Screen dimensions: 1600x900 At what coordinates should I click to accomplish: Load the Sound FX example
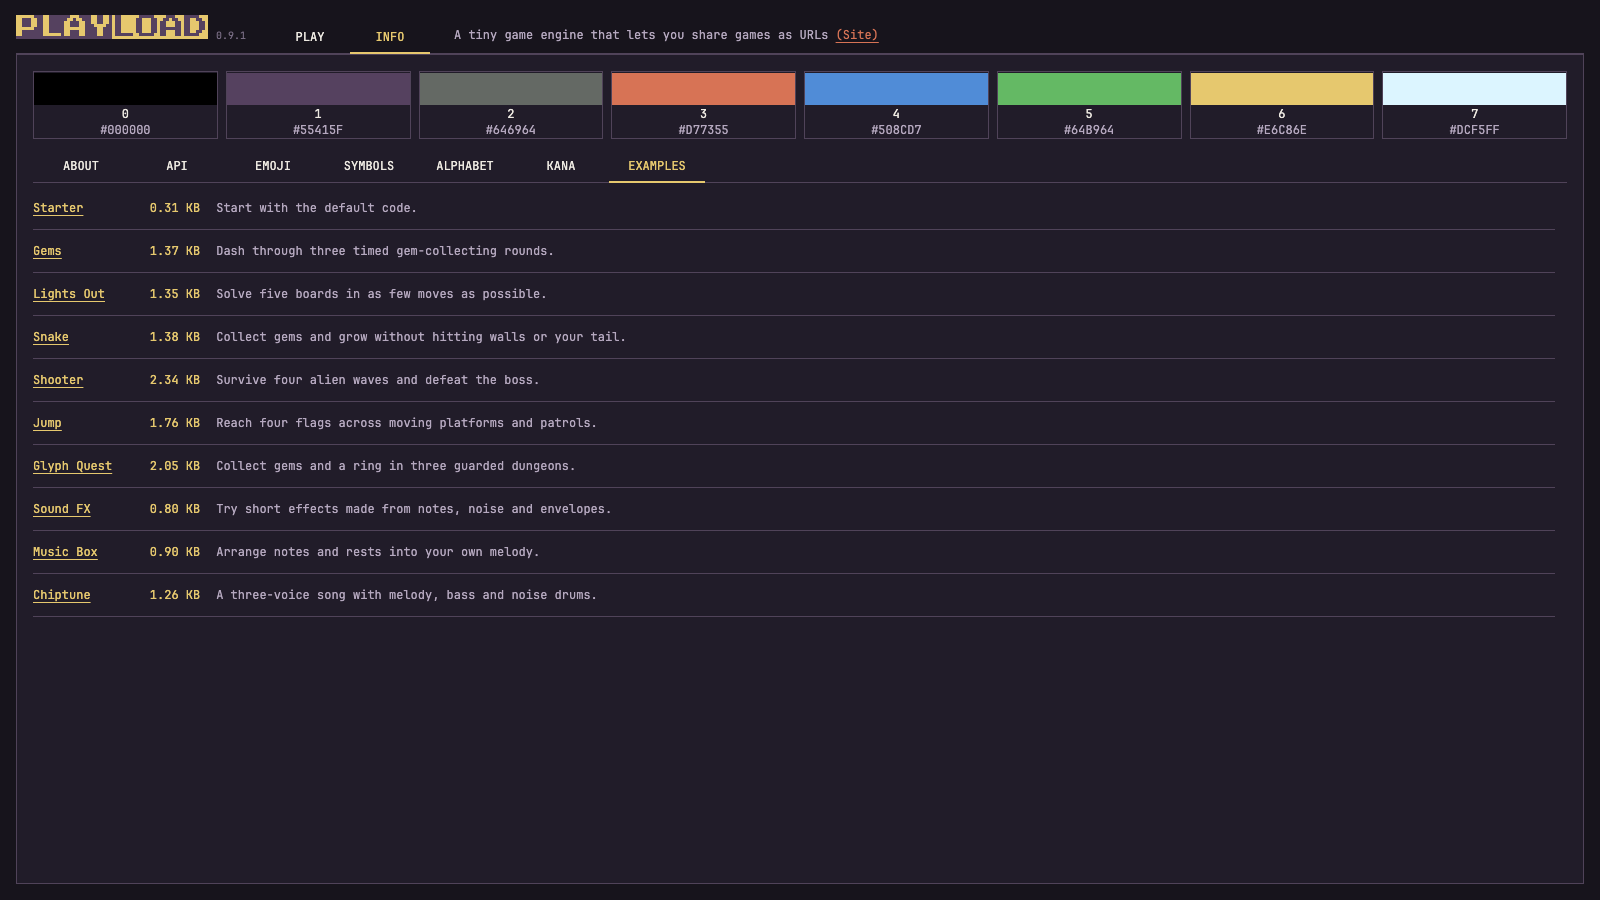[62, 509]
